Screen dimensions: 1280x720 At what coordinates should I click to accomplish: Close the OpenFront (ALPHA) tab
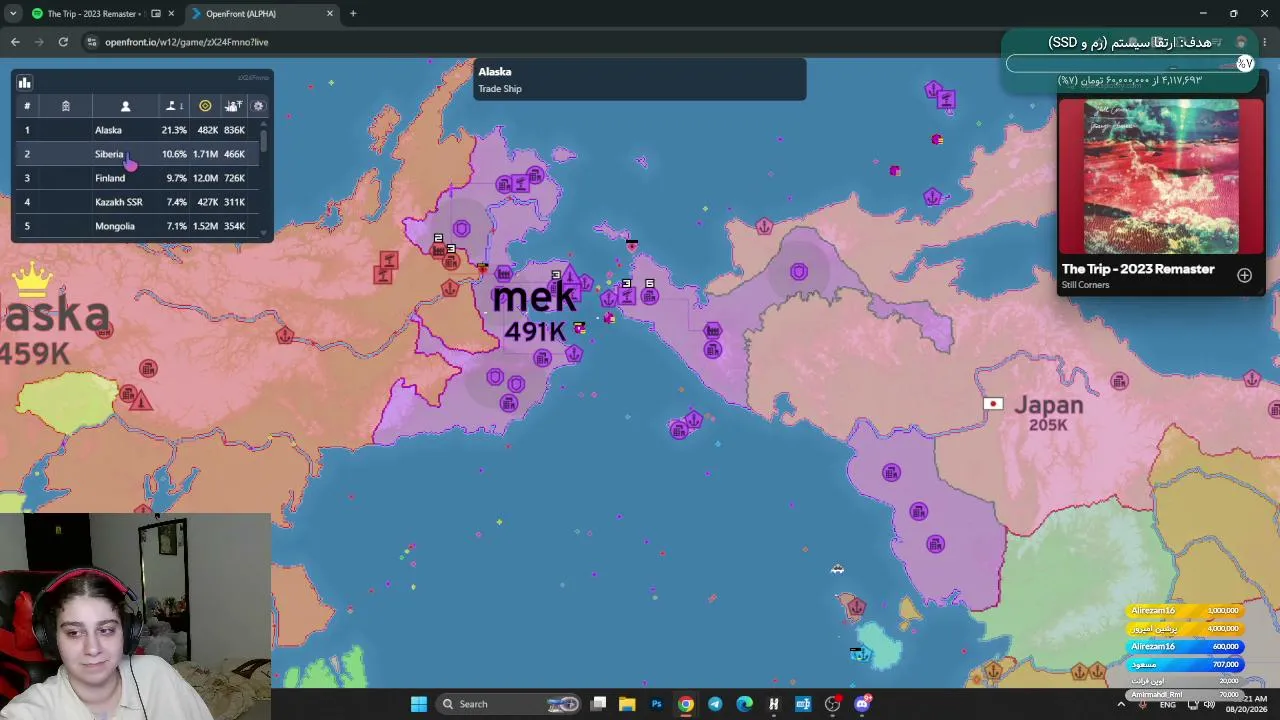pos(330,14)
